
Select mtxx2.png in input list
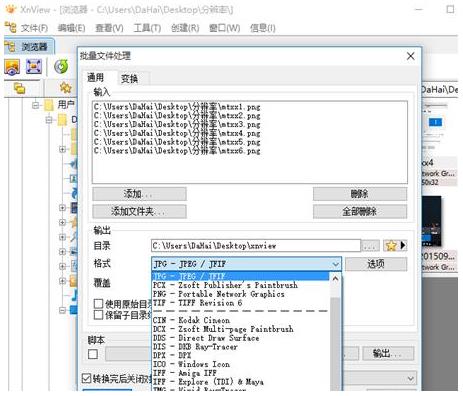pos(177,116)
